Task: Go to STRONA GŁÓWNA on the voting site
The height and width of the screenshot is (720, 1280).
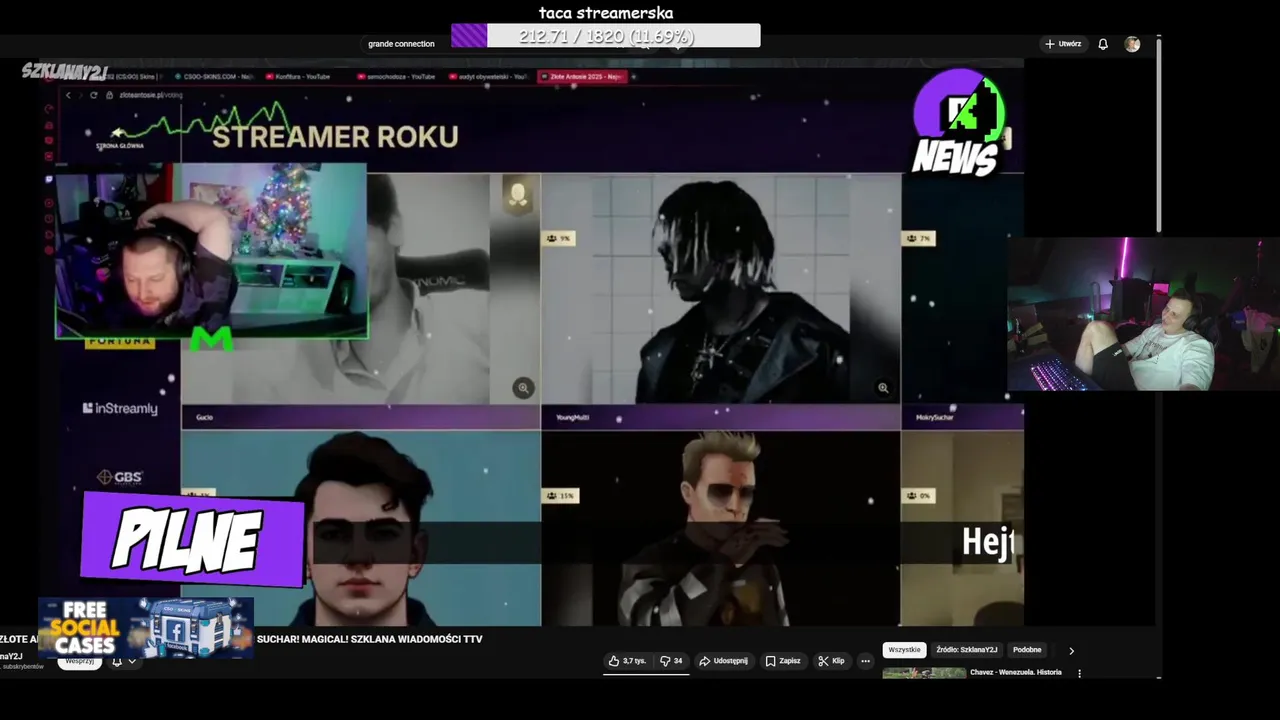Action: tap(120, 146)
